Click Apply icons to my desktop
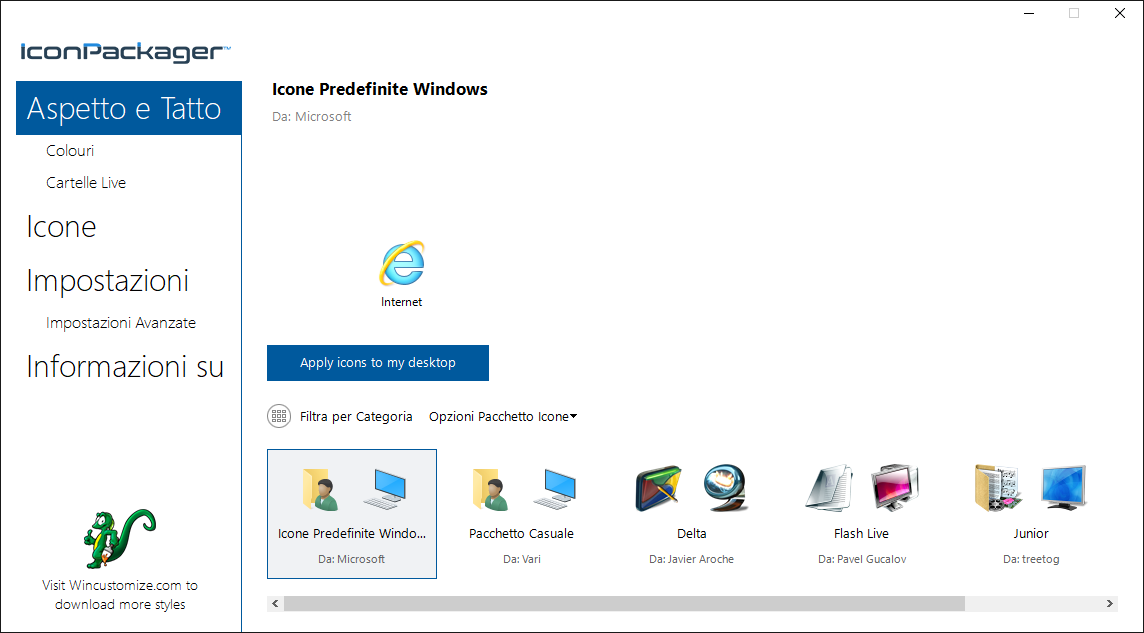 (x=378, y=362)
